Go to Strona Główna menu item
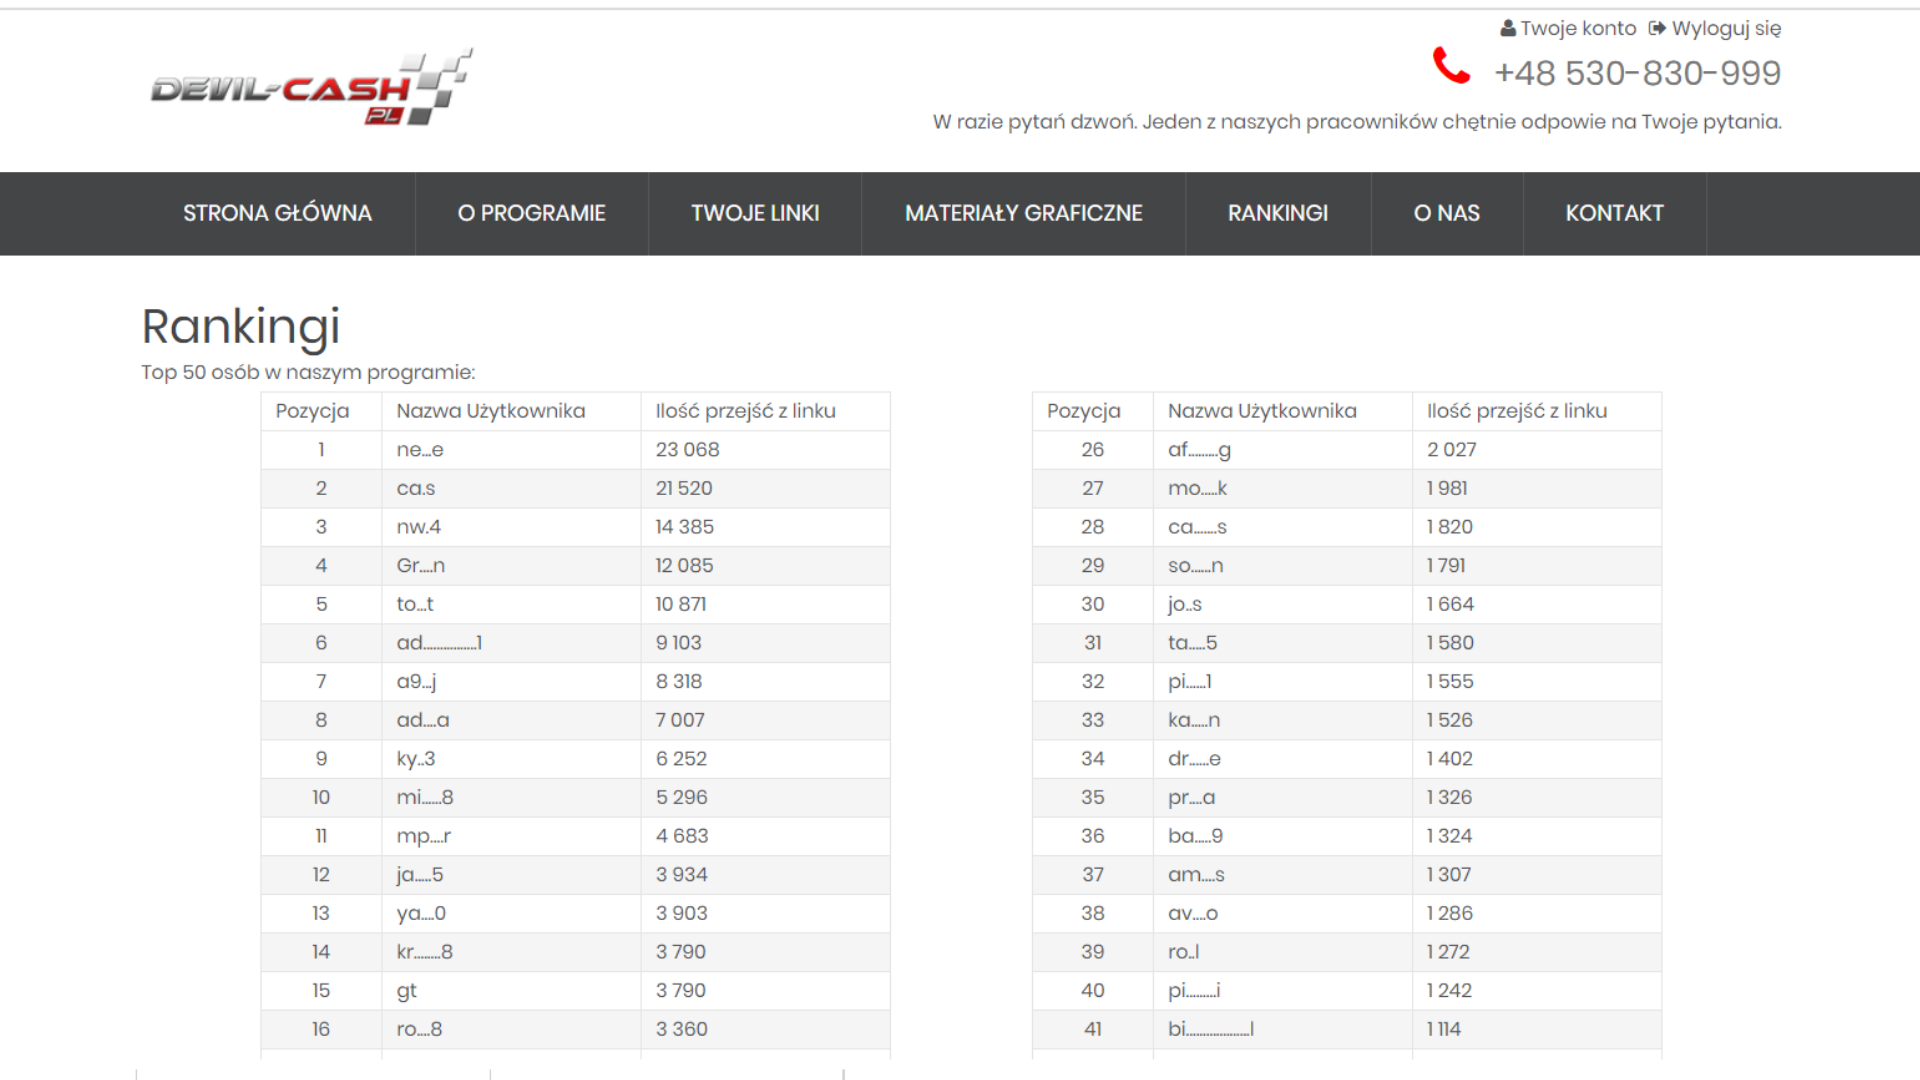The height and width of the screenshot is (1080, 1920). [277, 213]
